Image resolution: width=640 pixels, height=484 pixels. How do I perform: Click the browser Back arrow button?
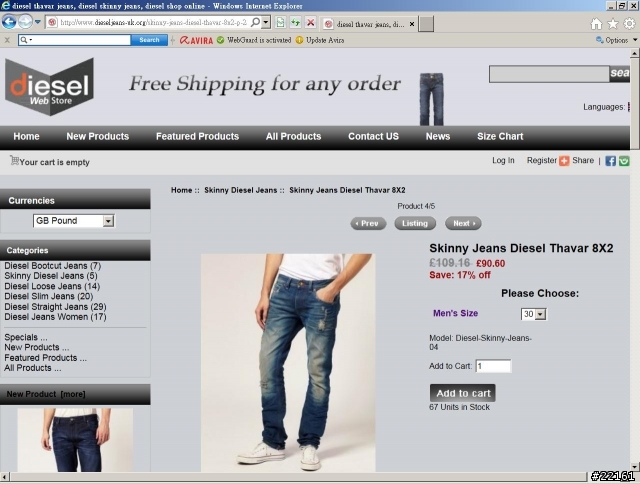coord(9,22)
